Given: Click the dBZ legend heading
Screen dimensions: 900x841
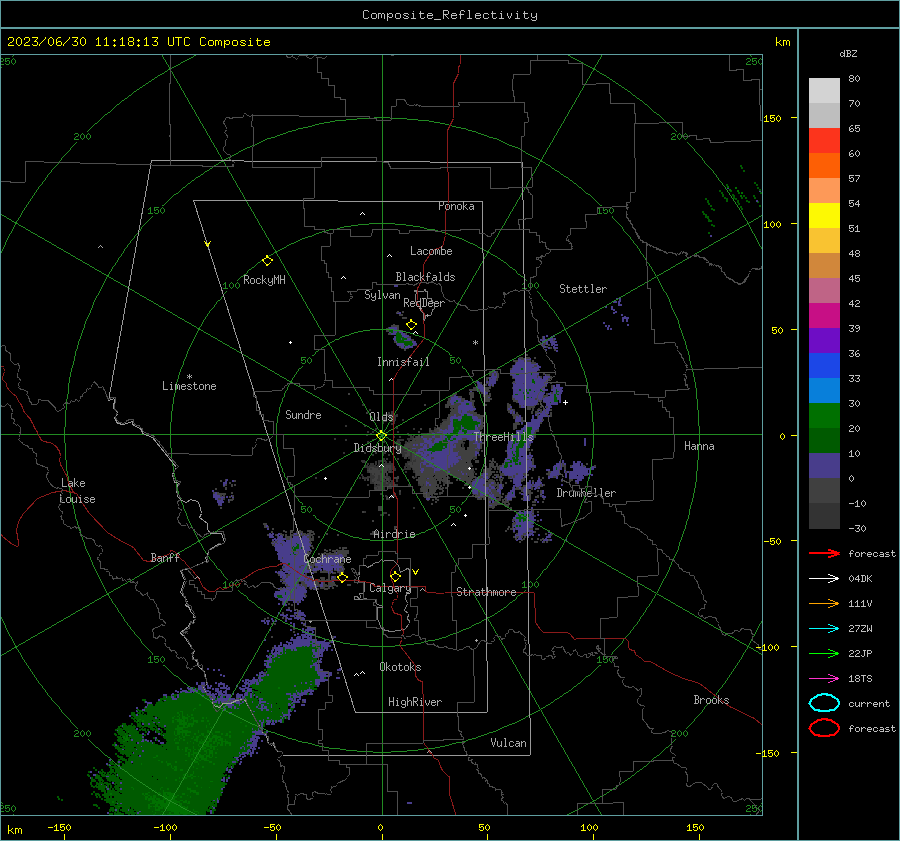Looking at the screenshot, I should (848, 53).
